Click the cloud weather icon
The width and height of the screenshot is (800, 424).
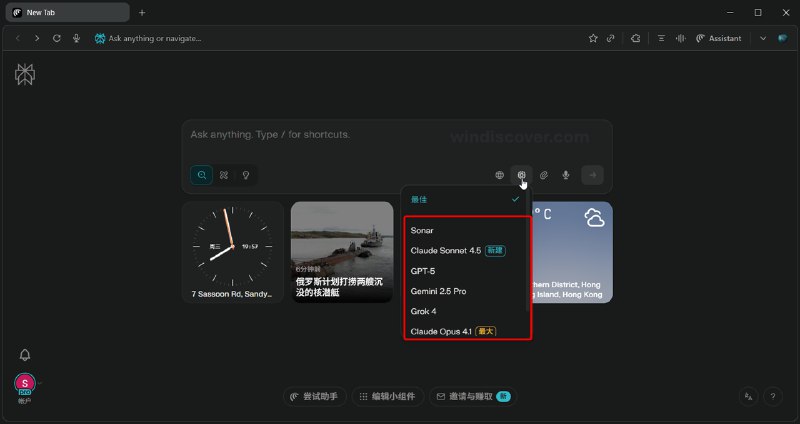[x=594, y=218]
